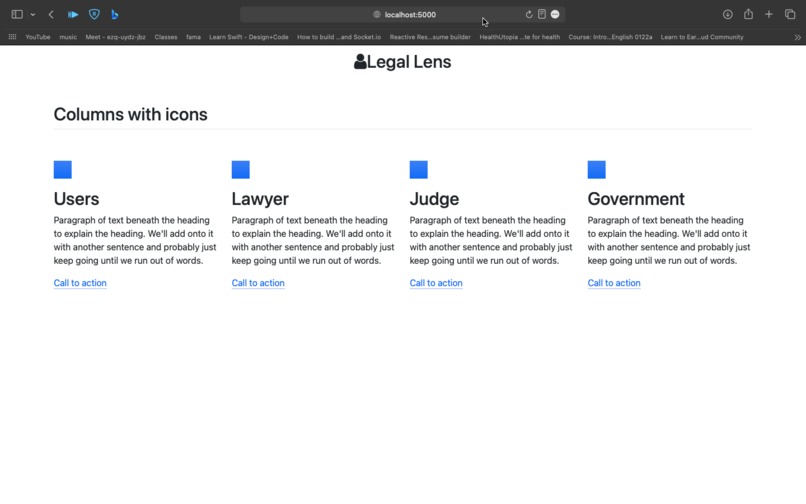Click the paragraph text under Lawyer

[313, 240]
